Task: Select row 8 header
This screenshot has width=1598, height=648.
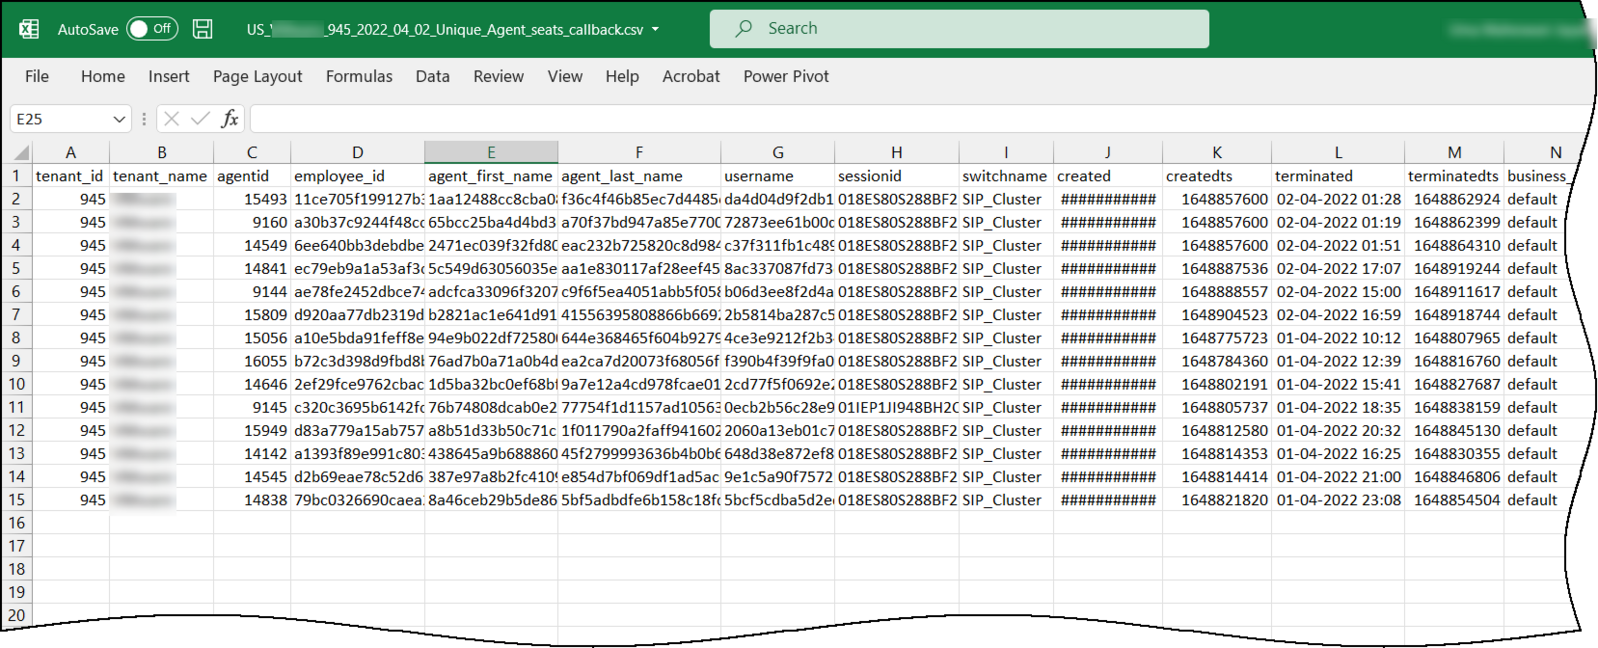Action: pos(16,338)
